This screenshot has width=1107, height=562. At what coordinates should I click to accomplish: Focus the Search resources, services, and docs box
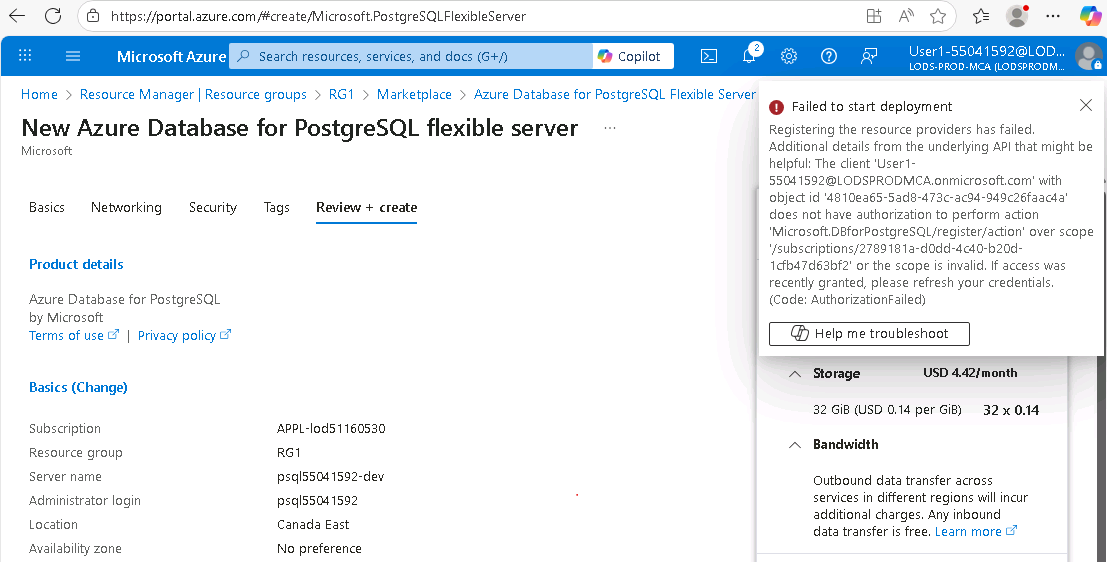(x=411, y=56)
